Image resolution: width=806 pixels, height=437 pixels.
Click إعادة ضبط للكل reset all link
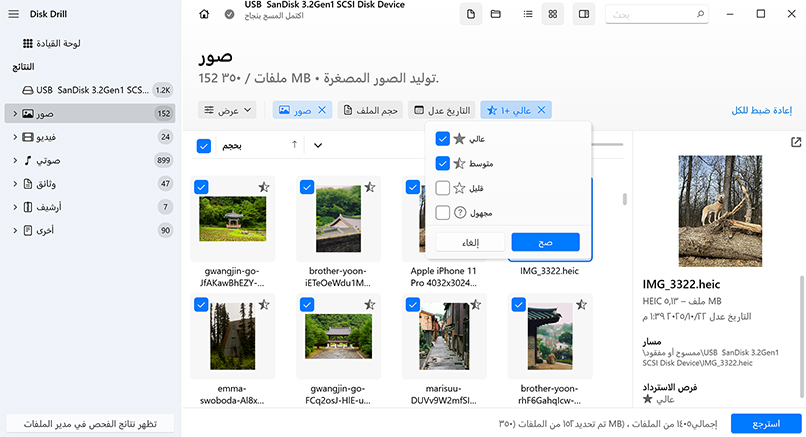[762, 111]
